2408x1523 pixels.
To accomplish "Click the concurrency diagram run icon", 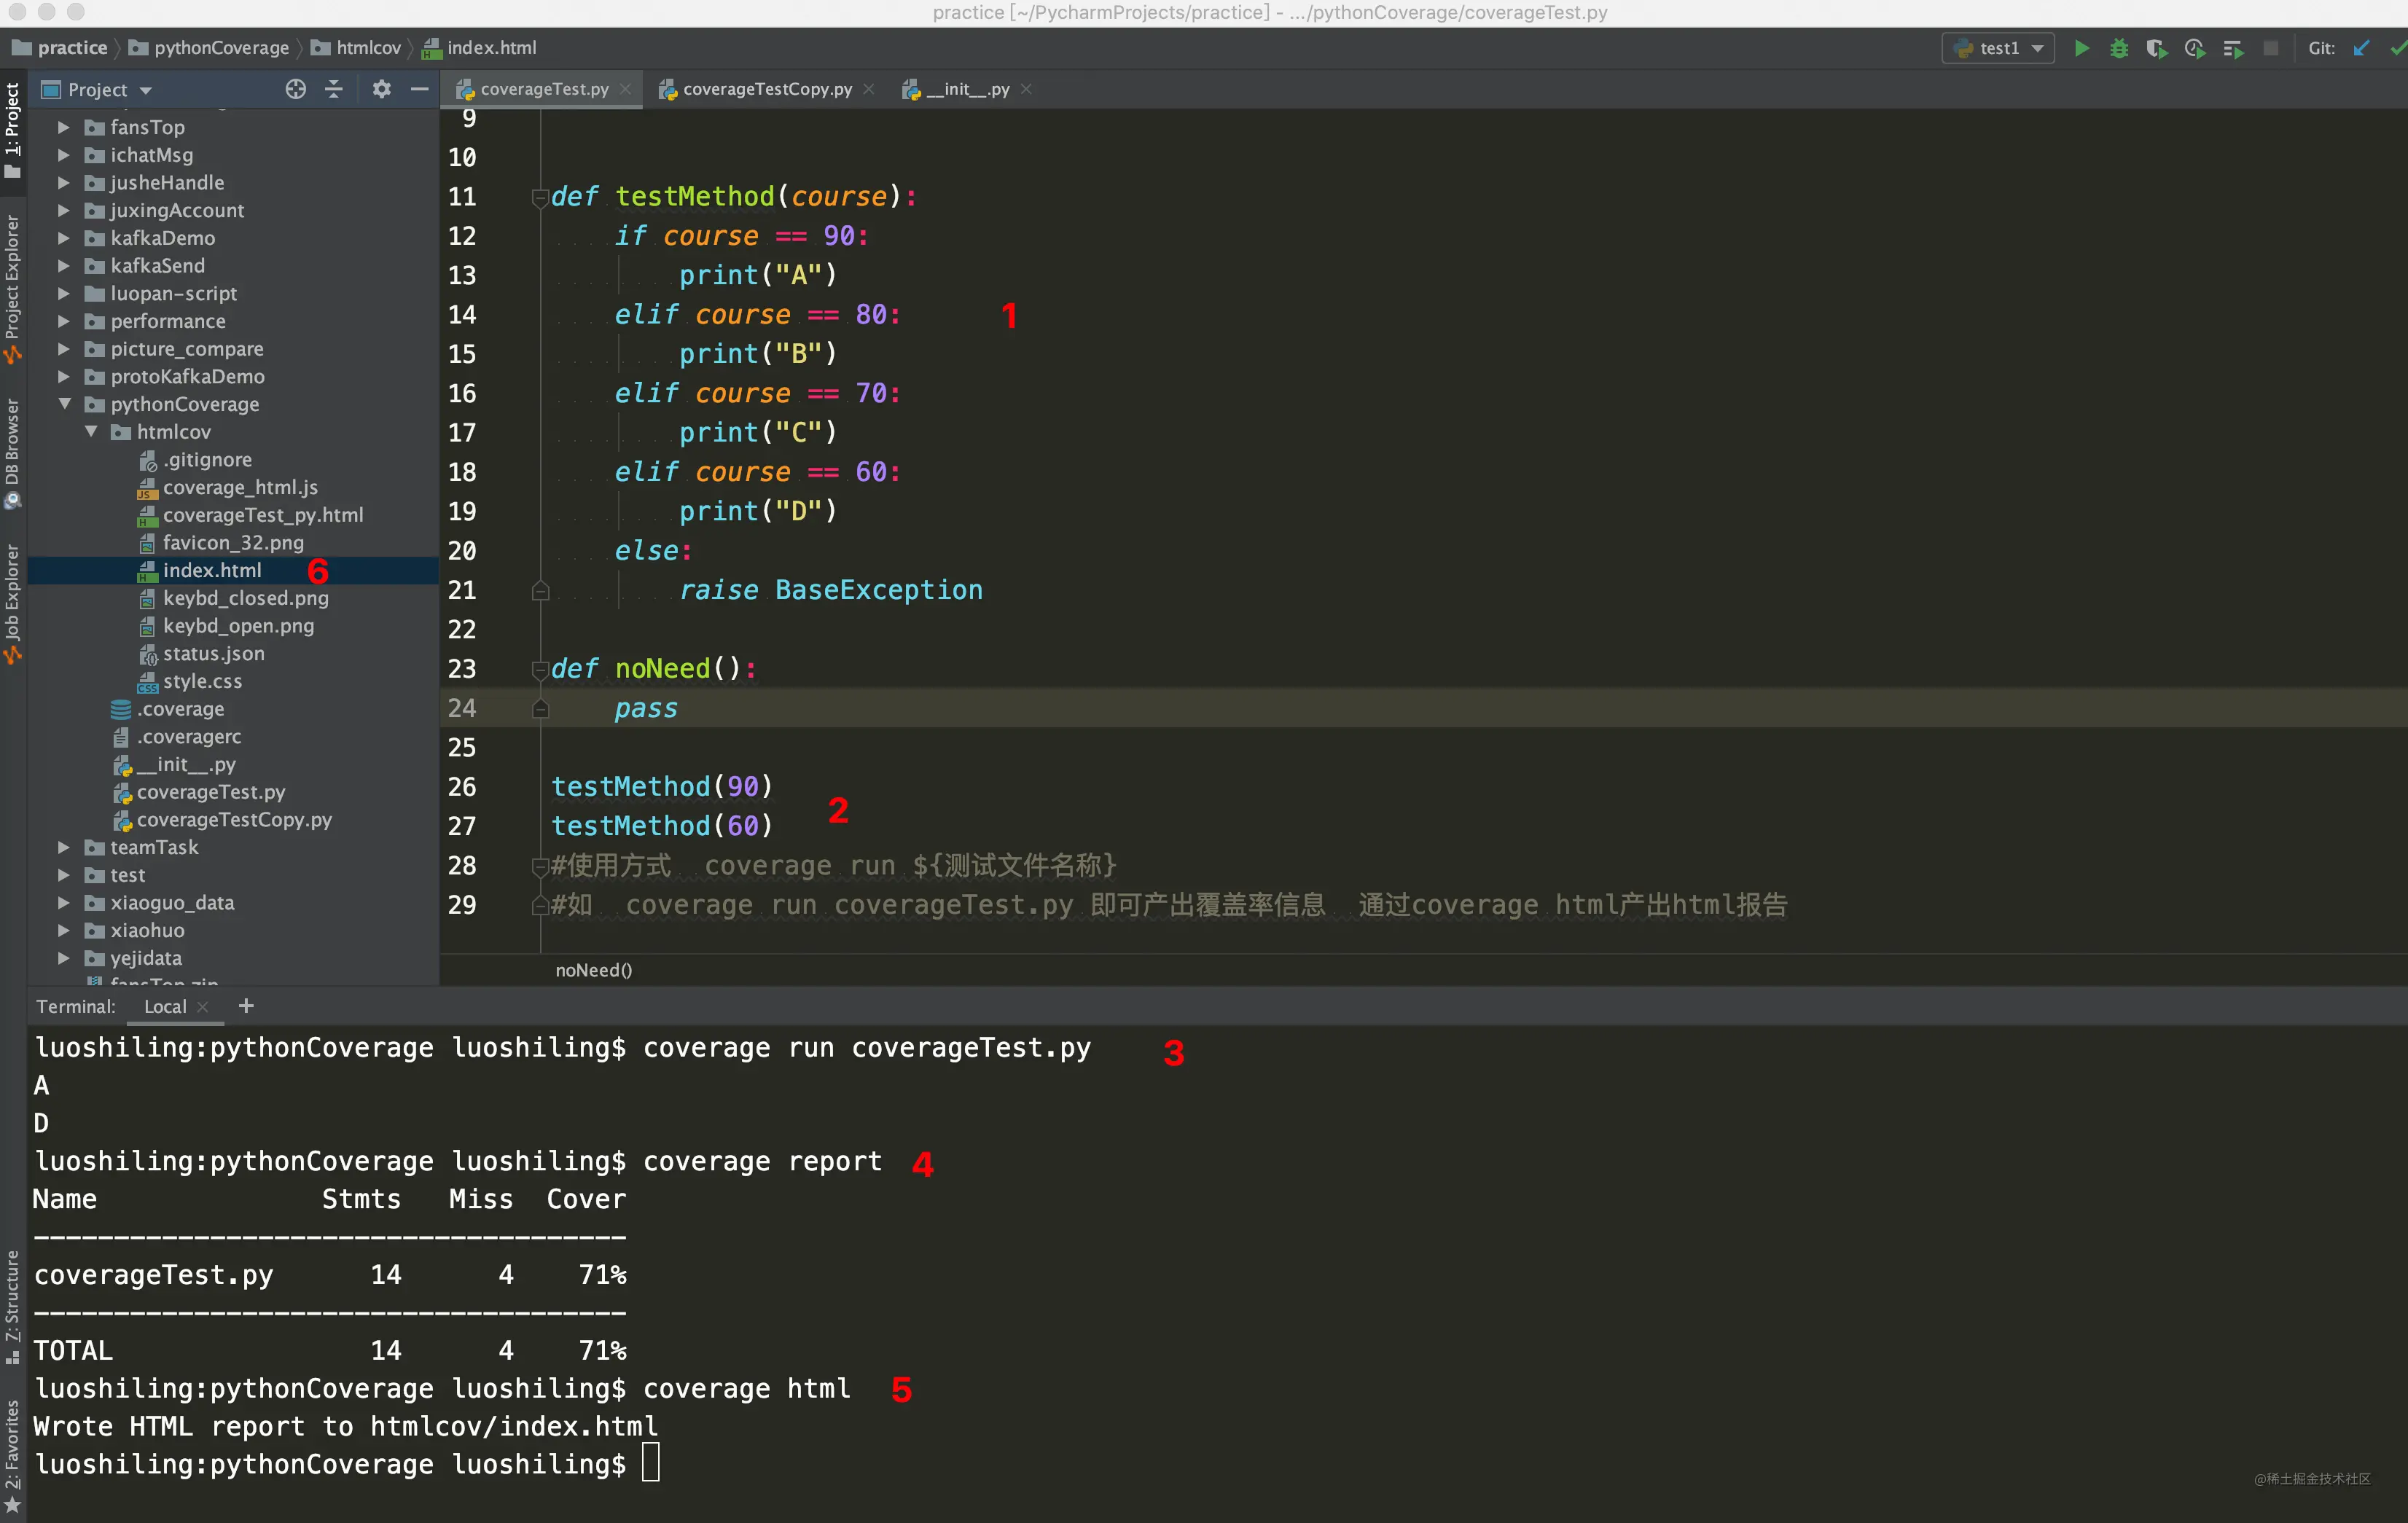I will (x=2233, y=48).
